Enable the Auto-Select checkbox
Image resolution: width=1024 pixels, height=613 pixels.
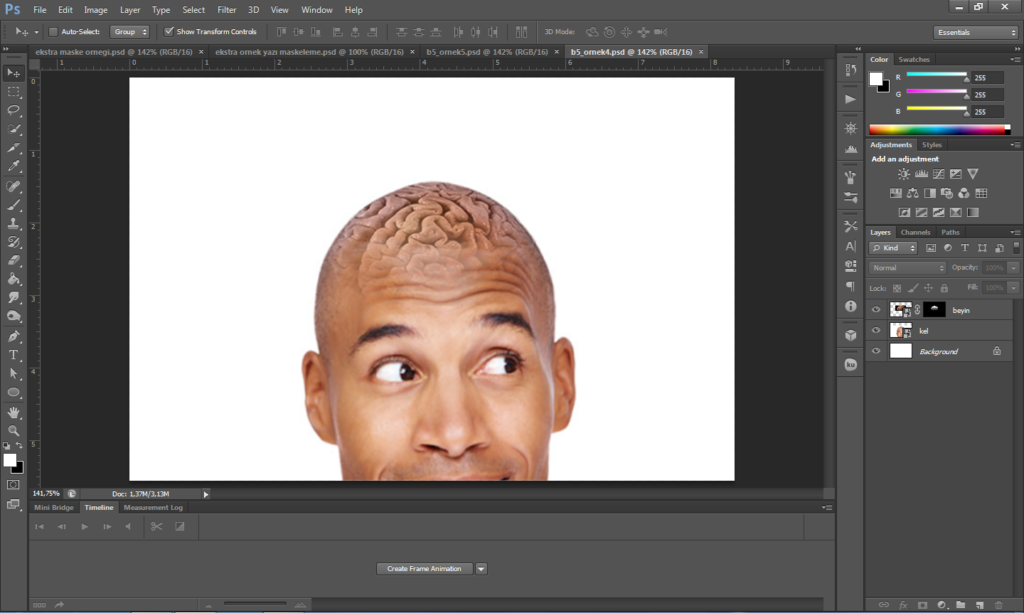coord(54,32)
